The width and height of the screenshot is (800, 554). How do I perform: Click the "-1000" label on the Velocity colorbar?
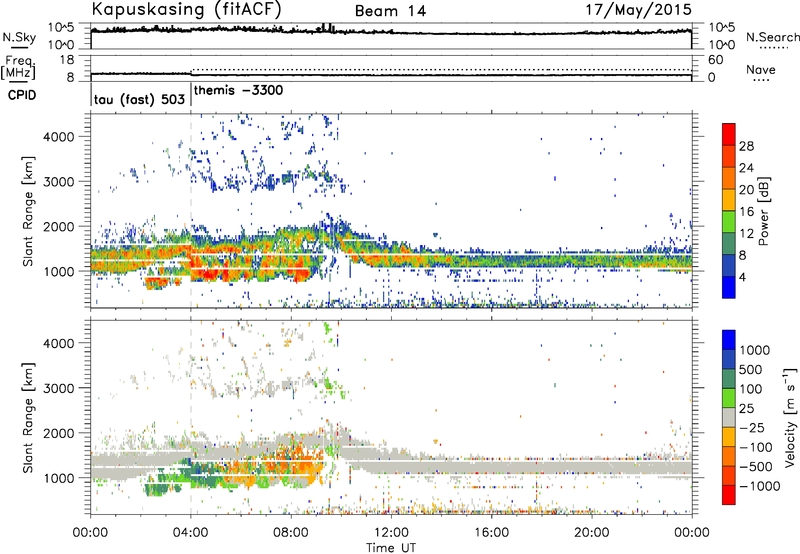pyautogui.click(x=759, y=486)
